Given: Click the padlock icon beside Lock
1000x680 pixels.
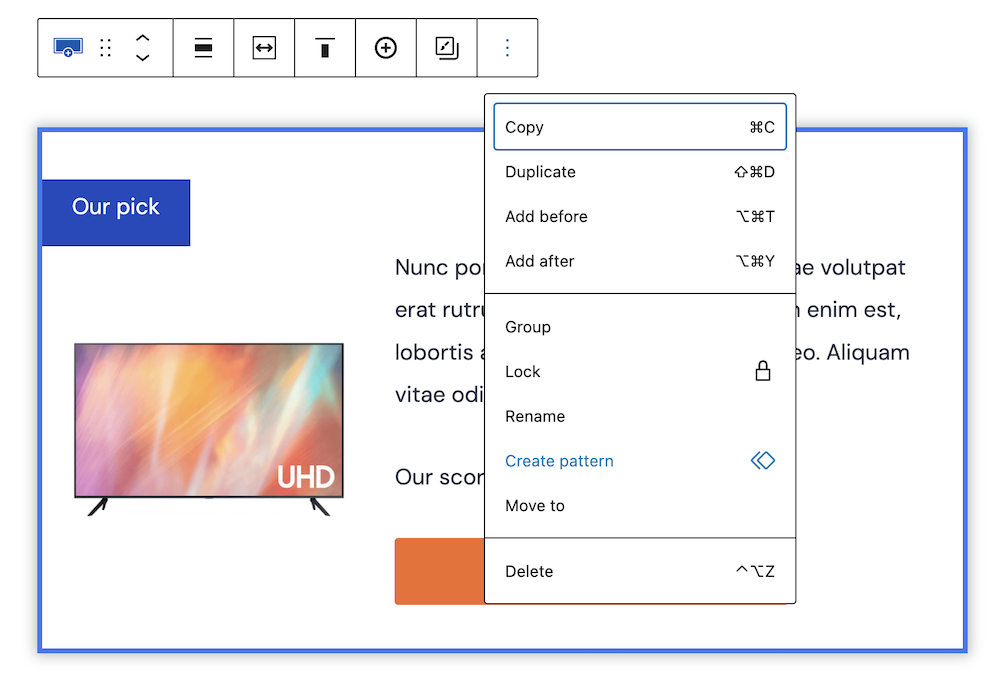Looking at the screenshot, I should [x=762, y=372].
